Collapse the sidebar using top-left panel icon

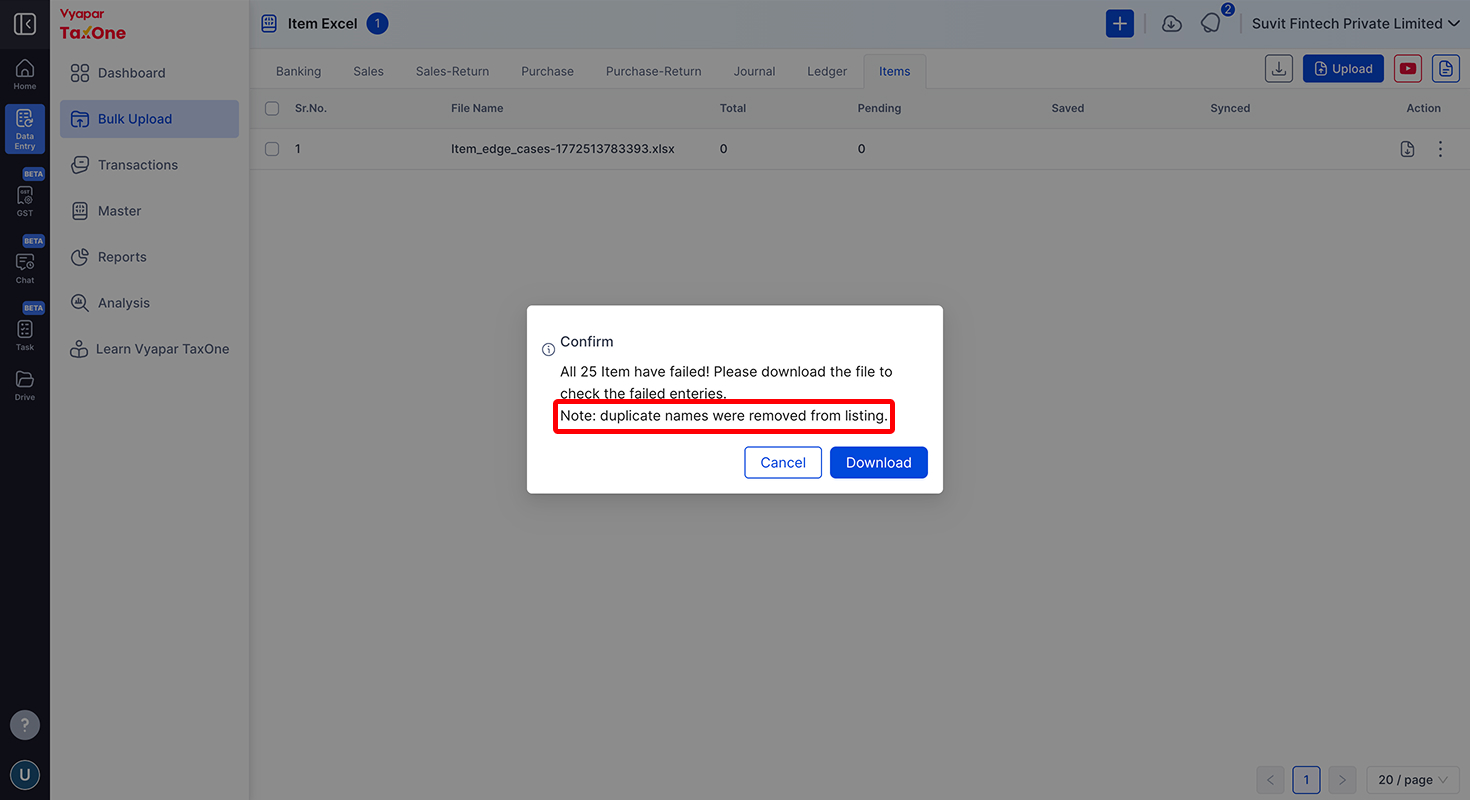[25, 24]
